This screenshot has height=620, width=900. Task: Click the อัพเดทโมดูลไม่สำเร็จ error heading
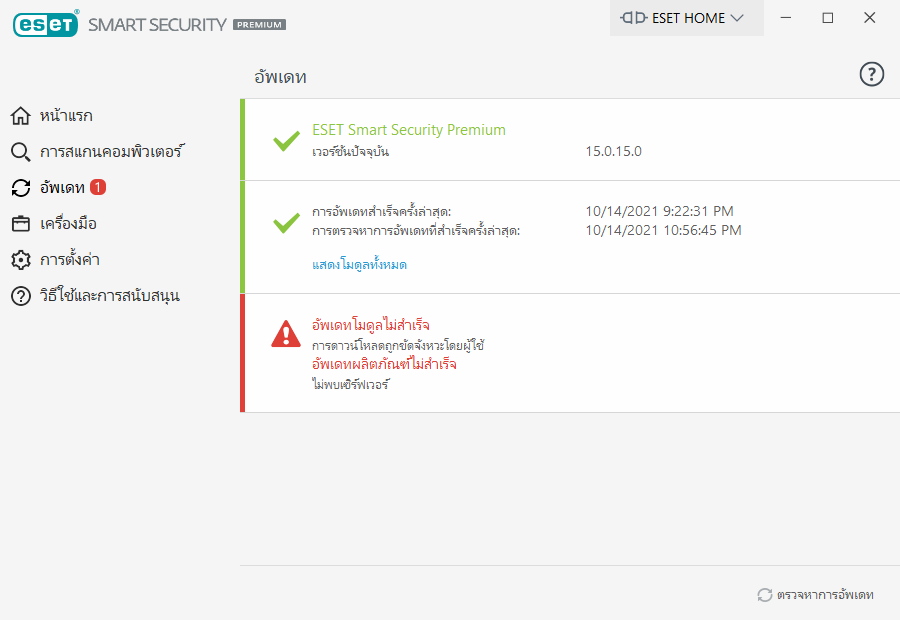point(371,325)
